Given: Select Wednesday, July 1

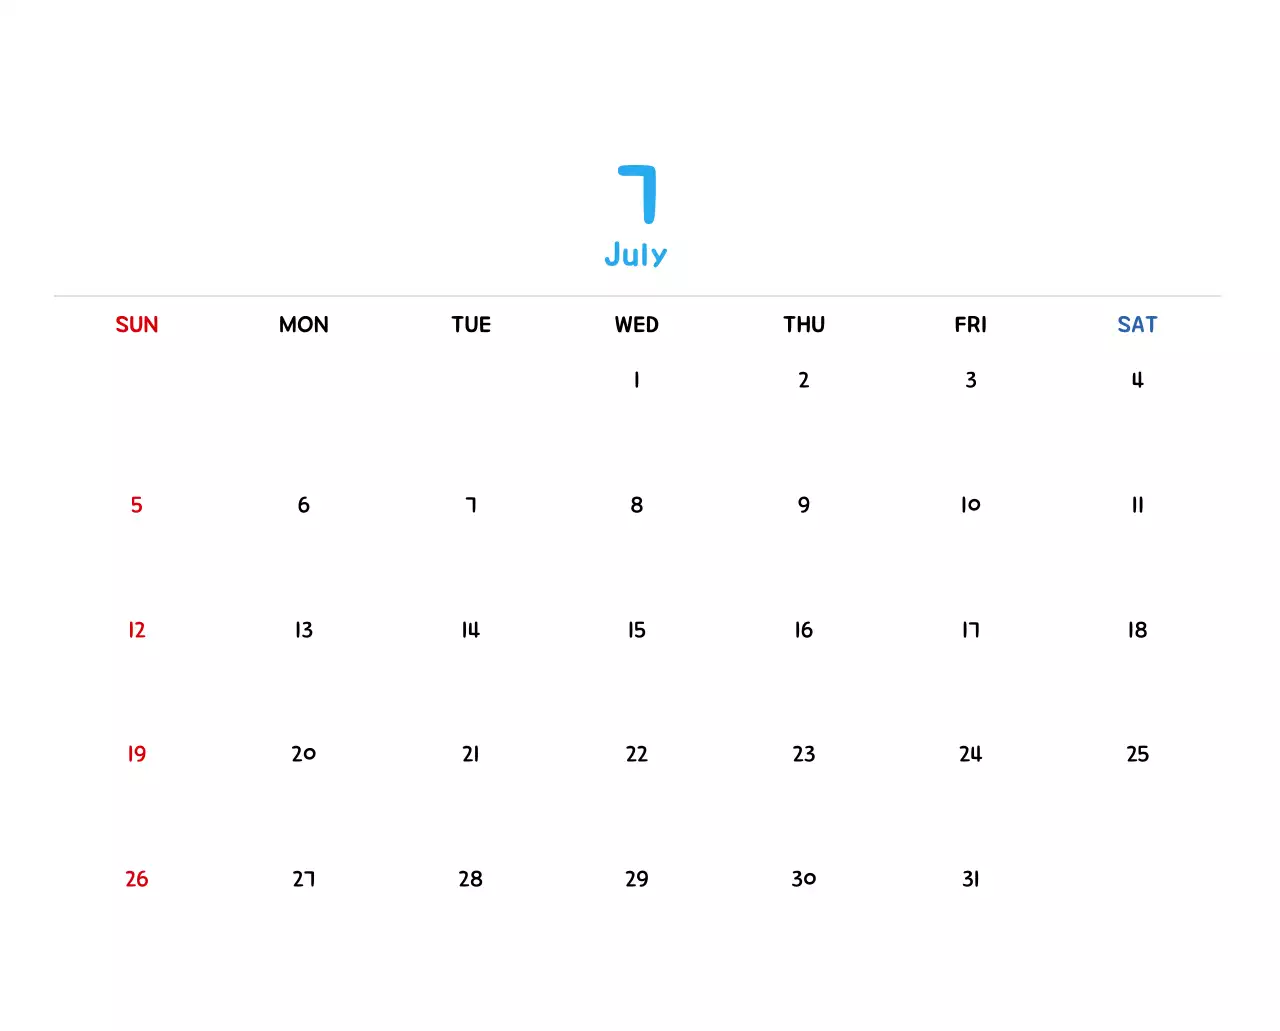Looking at the screenshot, I should click(x=637, y=380).
